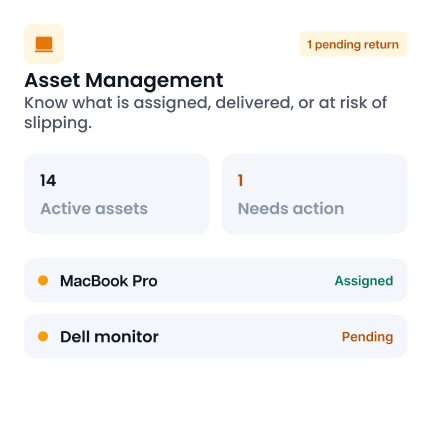Click the 'Know what is assigned' description text

tap(205, 113)
